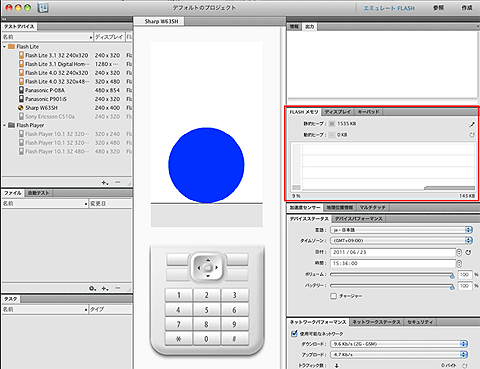Open the gear menu in files panel
The height and width of the screenshot is (369, 480).
pos(92,288)
